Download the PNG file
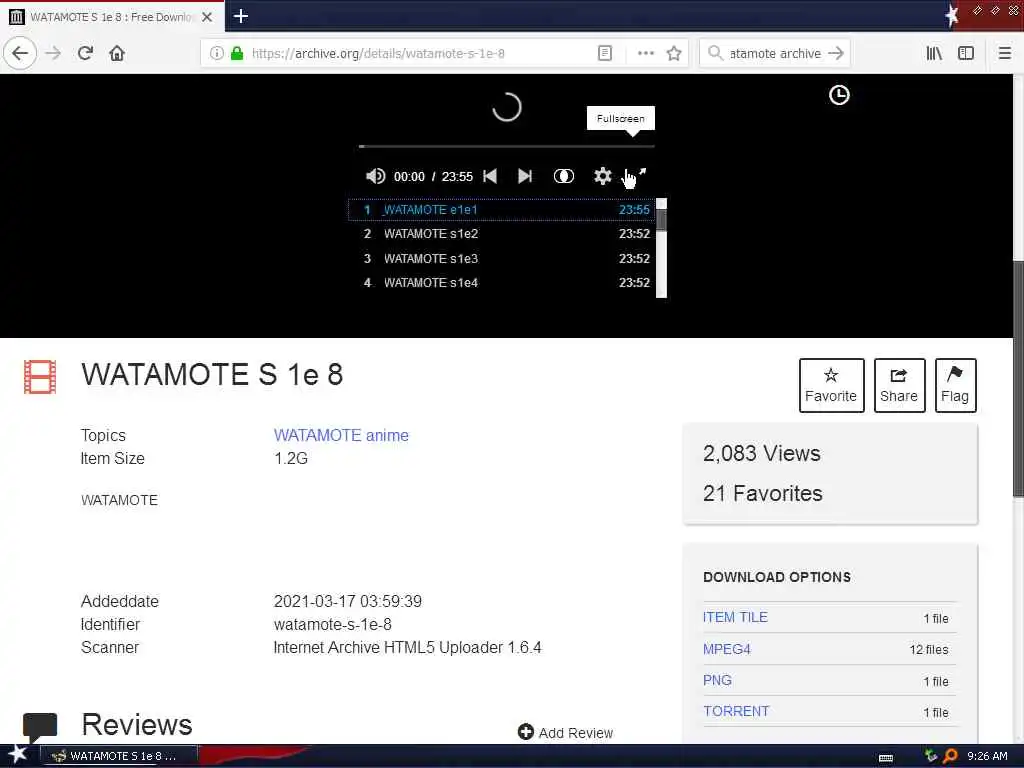This screenshot has height=768, width=1024. (717, 680)
